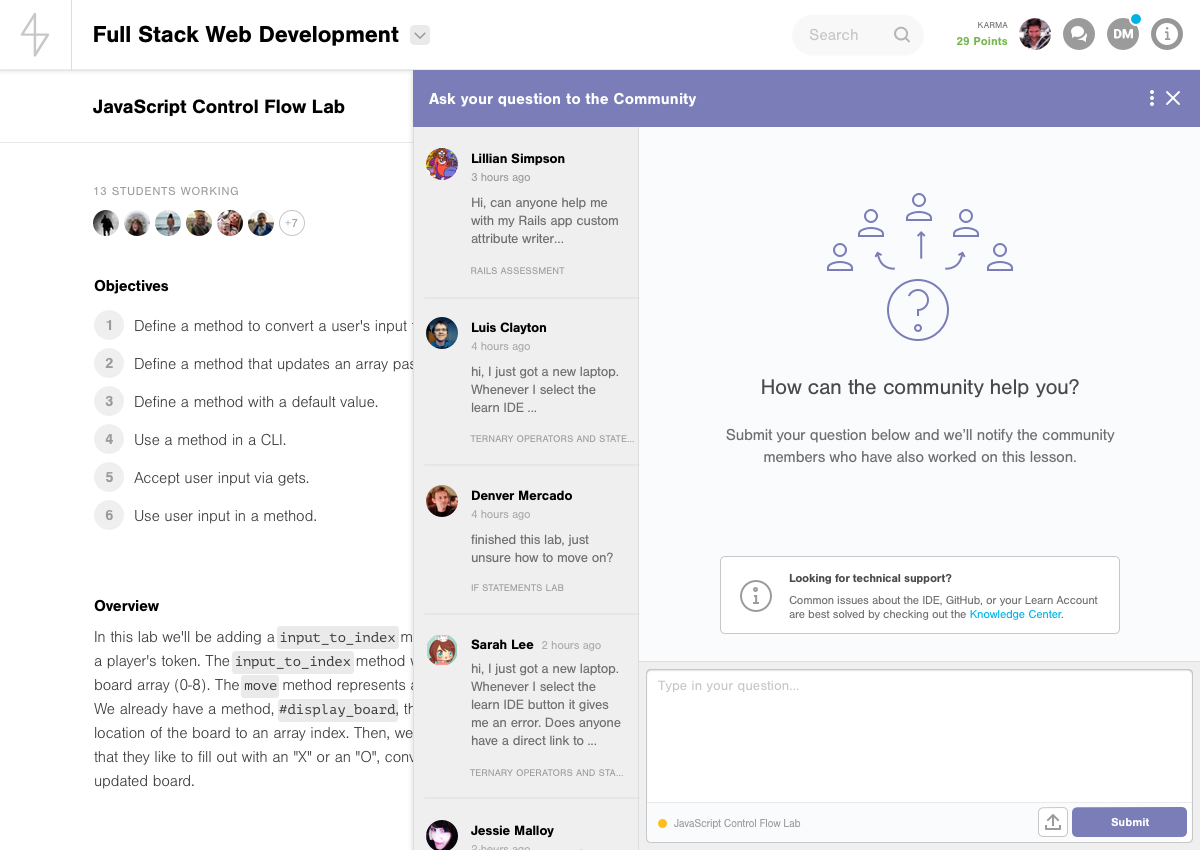The image size is (1200, 850).
Task: Click the upload attachment icon next to Submit
Action: [1053, 822]
